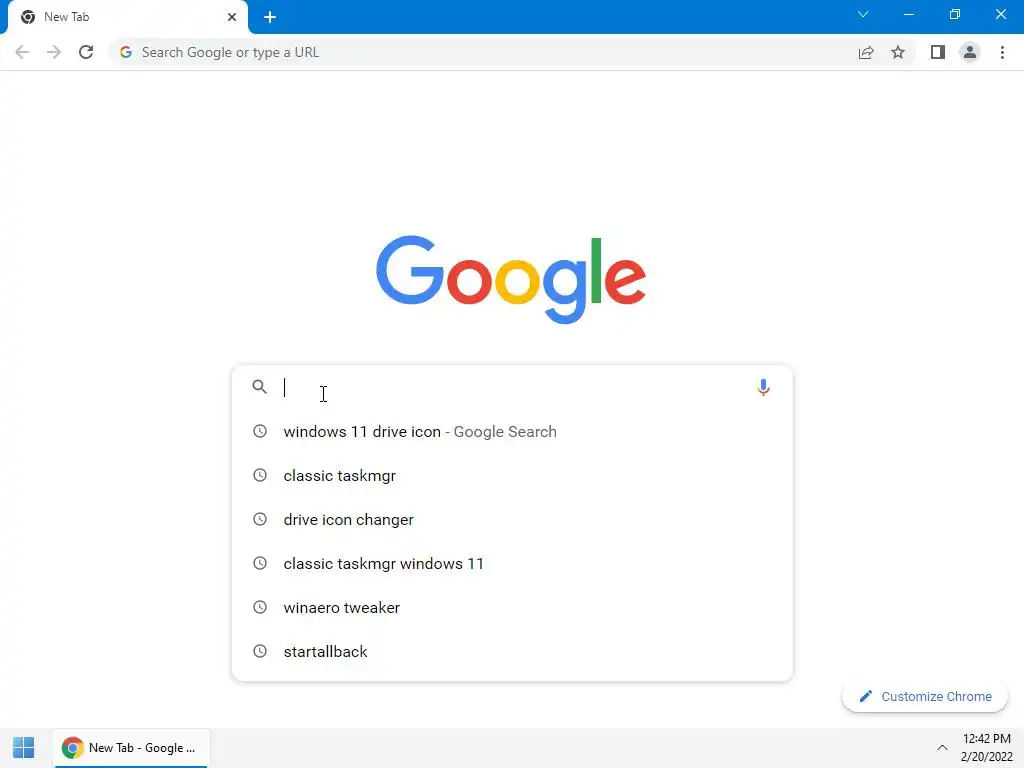1024x768 pixels.
Task: Click the Customize Chrome button
Action: pyautogui.click(x=925, y=696)
